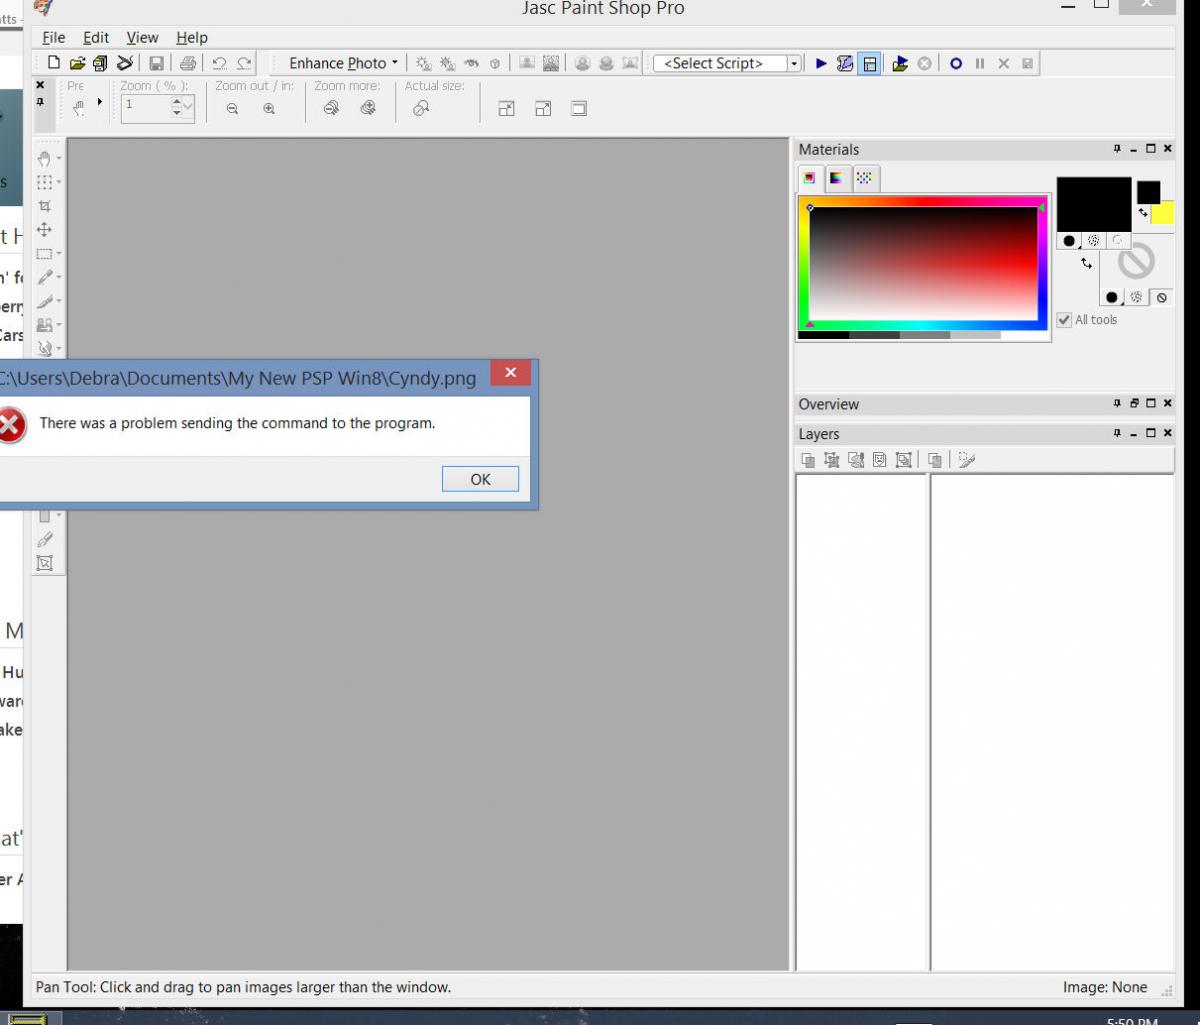The width and height of the screenshot is (1200, 1025).
Task: Swap foreground and background materials arrow
Action: tap(1087, 263)
